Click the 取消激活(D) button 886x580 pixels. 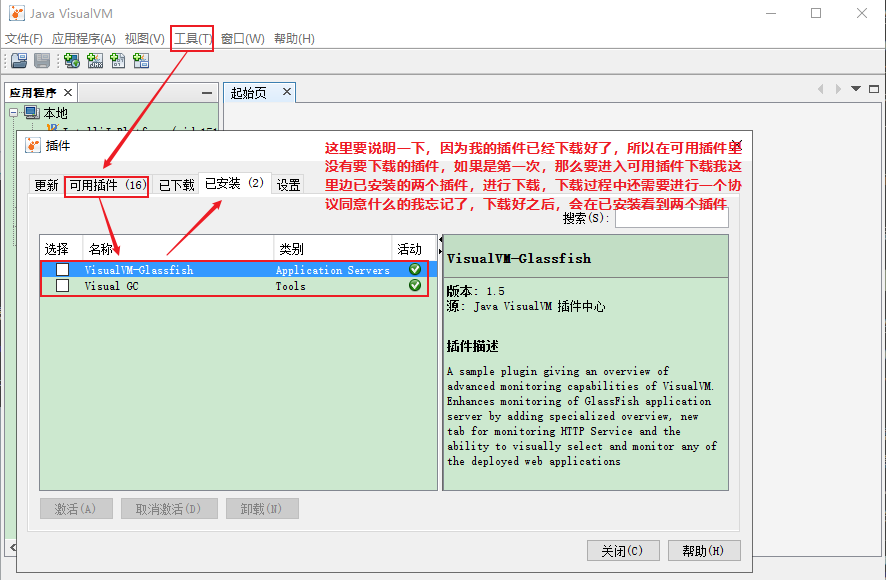(x=168, y=509)
